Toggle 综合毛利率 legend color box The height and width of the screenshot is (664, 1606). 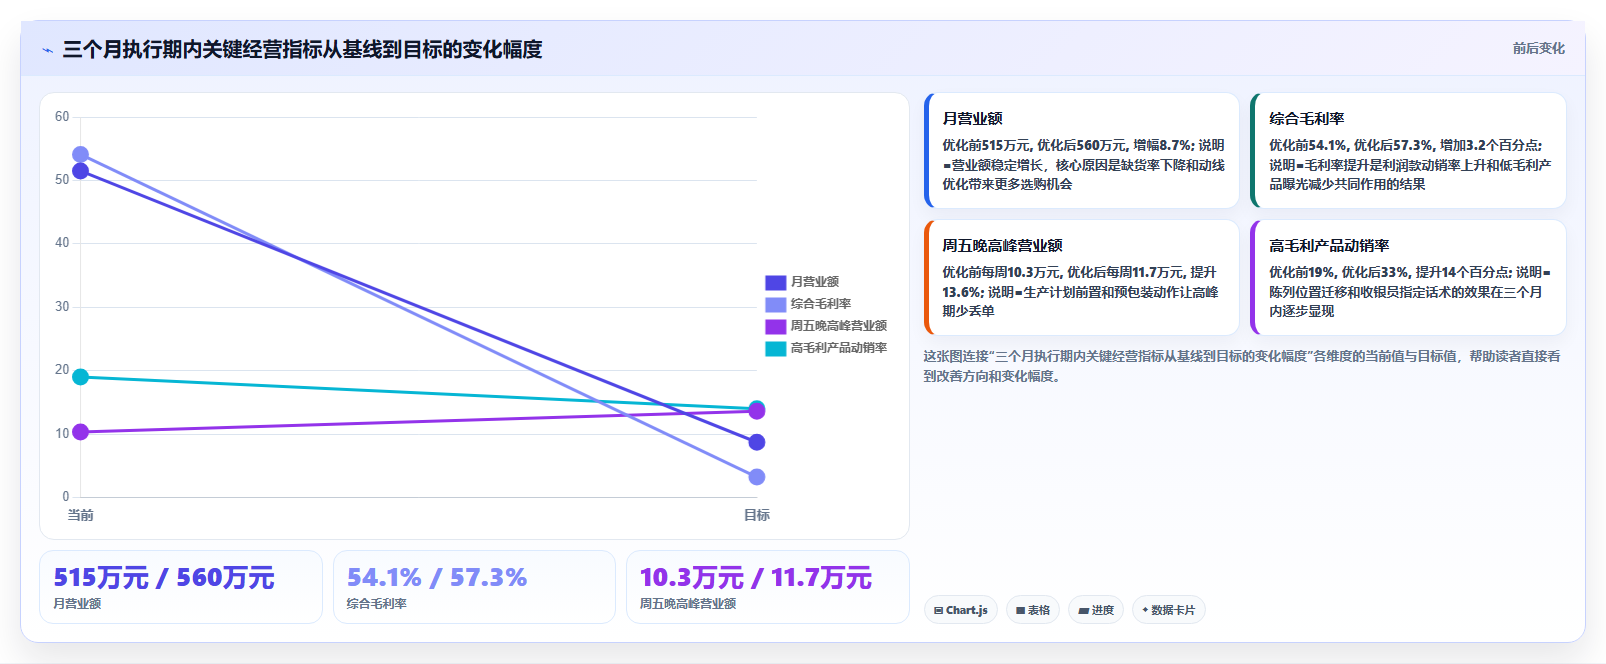[x=776, y=305]
